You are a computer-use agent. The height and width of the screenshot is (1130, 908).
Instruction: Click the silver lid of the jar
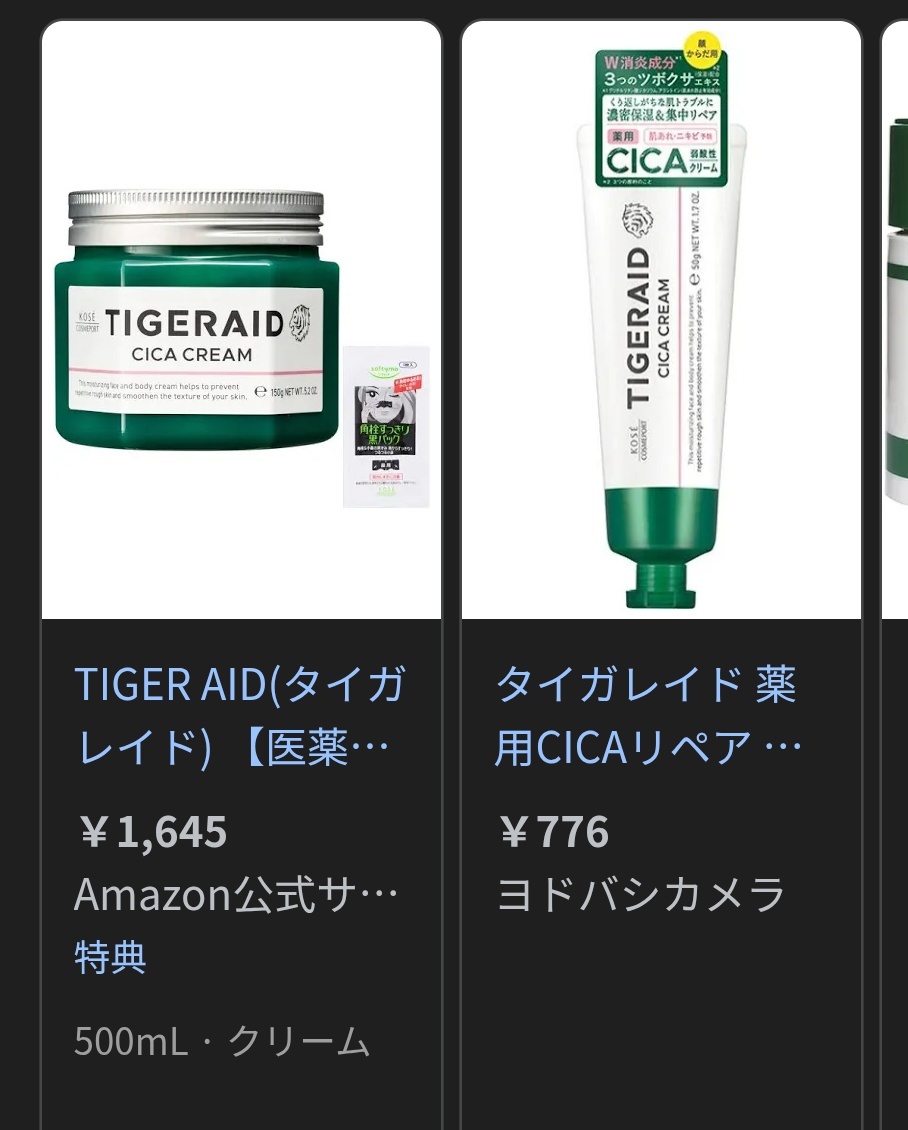pos(196,220)
